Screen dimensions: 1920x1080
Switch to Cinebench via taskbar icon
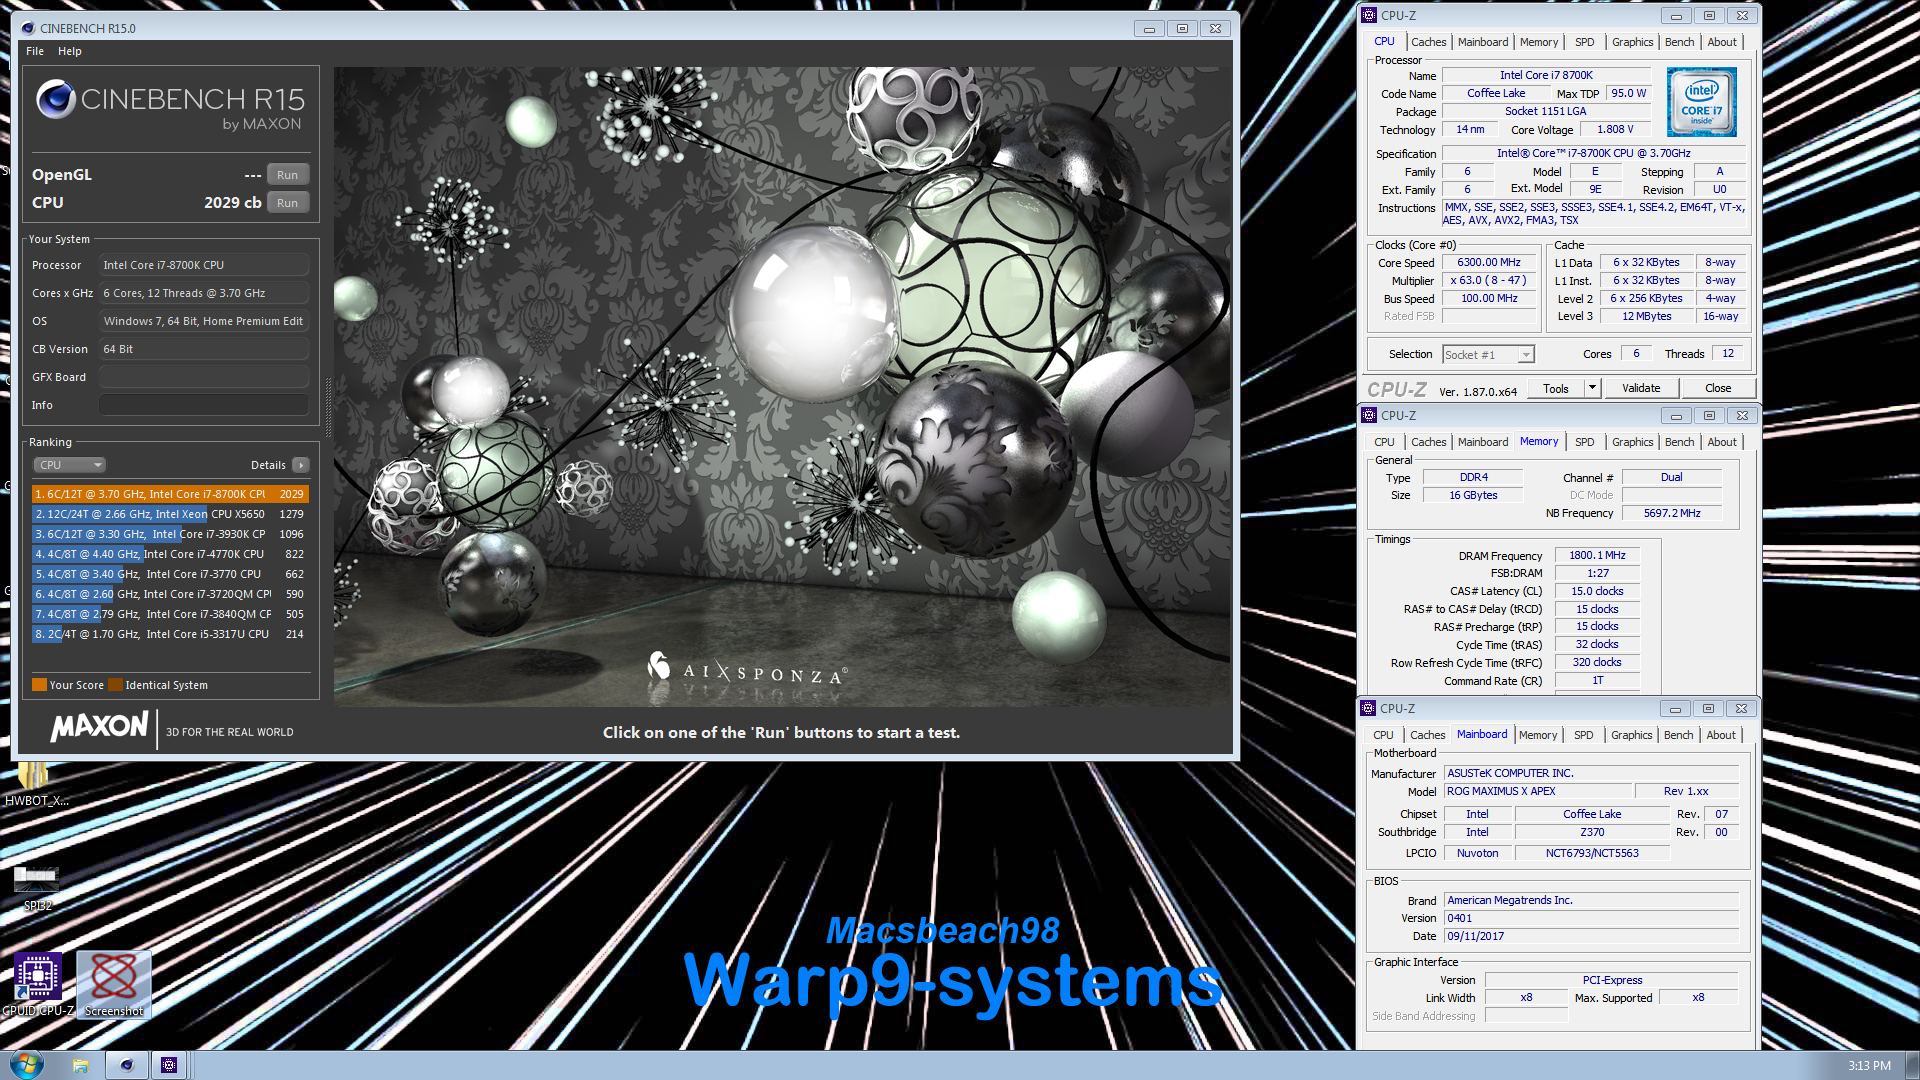(x=126, y=1065)
